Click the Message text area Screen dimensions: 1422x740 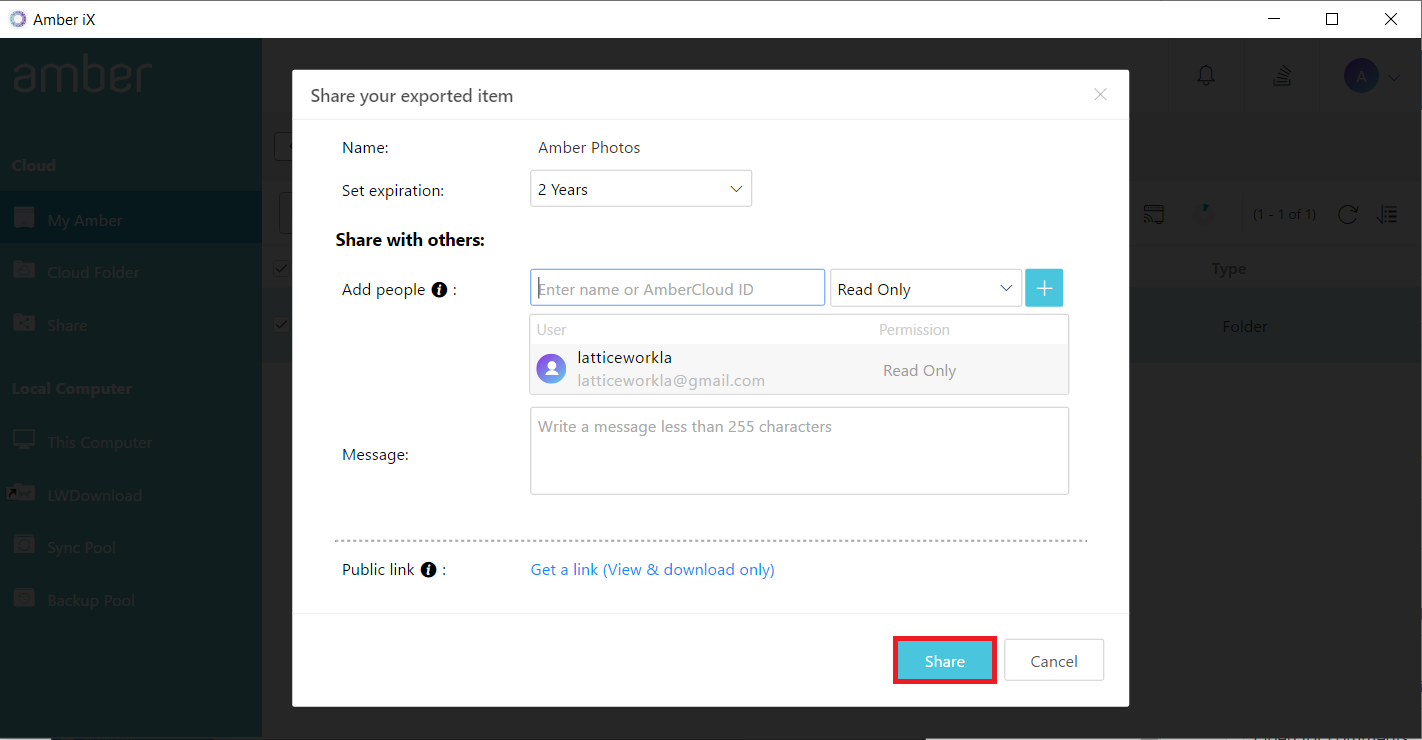pos(799,450)
